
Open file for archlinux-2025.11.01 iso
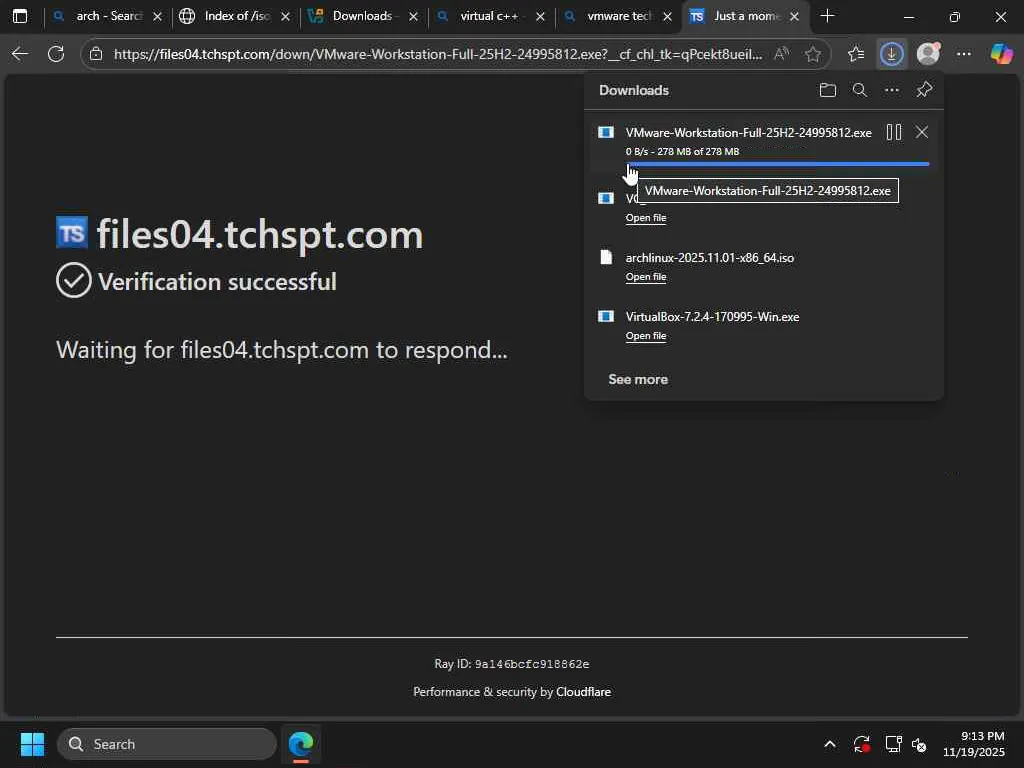click(x=646, y=277)
